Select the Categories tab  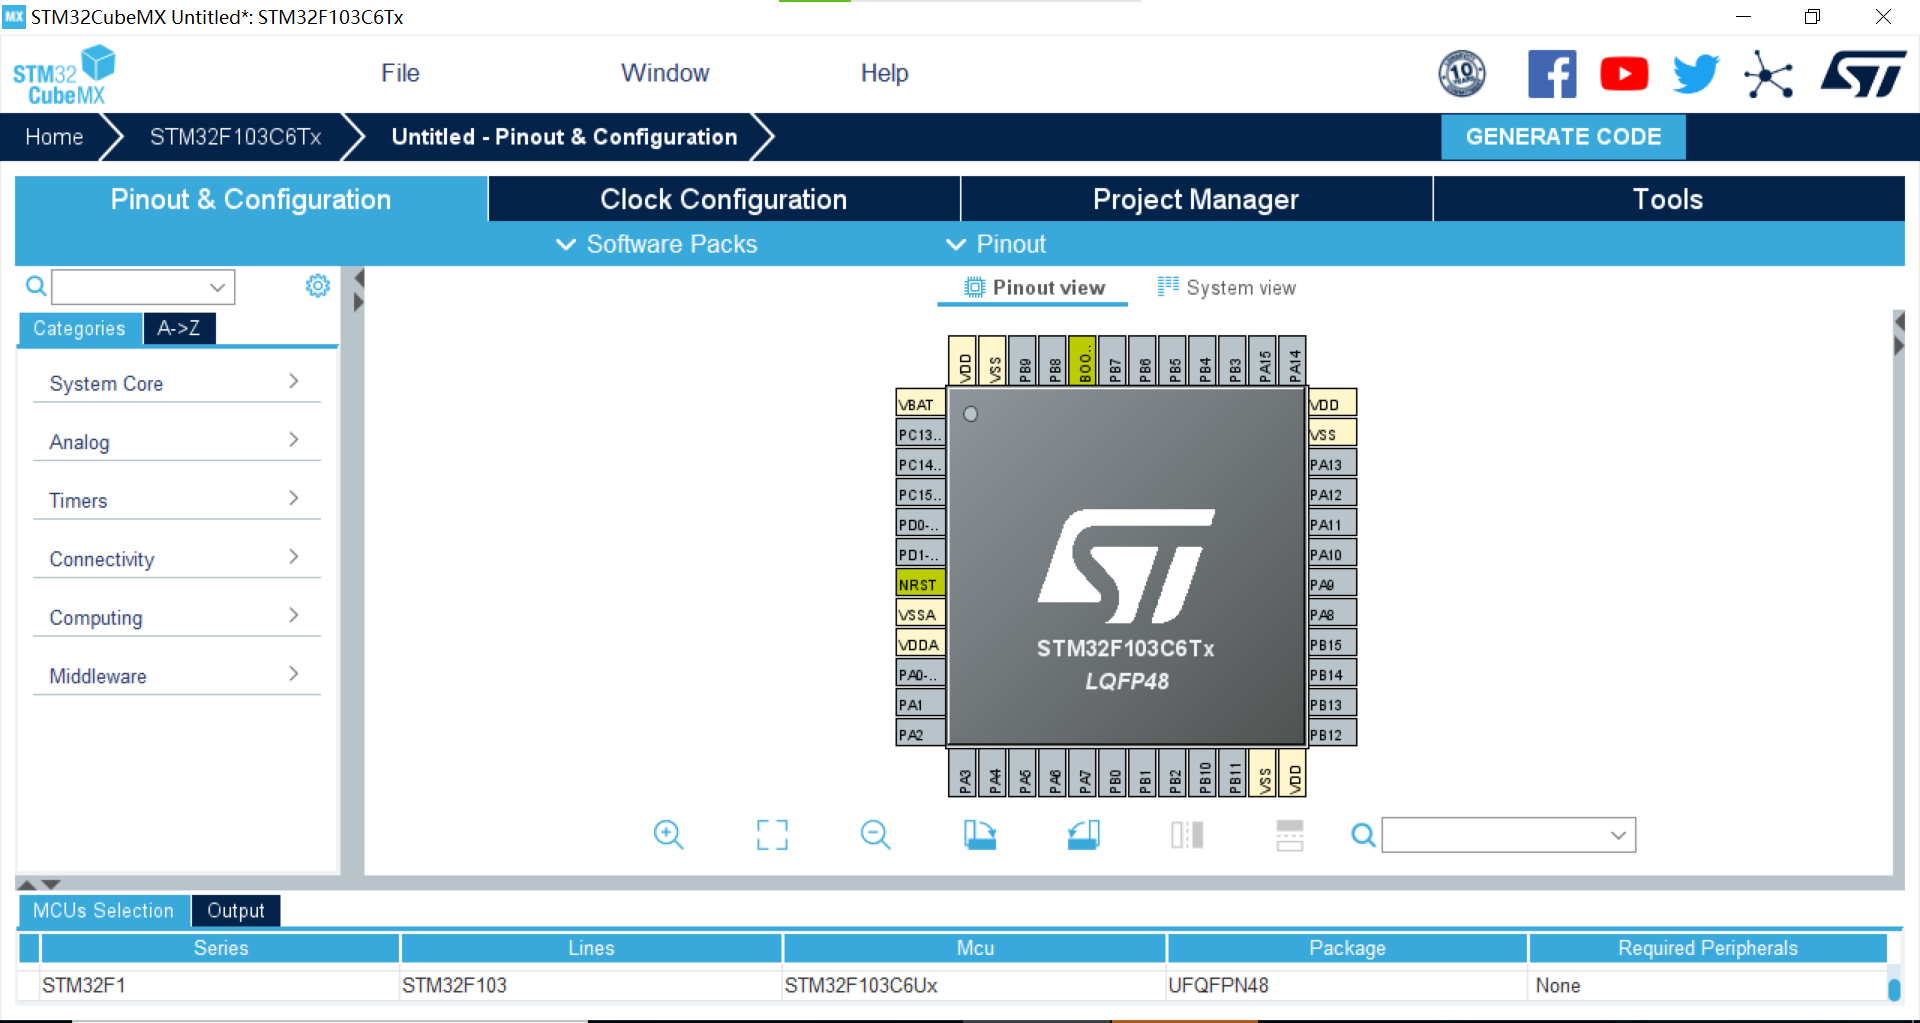79,328
